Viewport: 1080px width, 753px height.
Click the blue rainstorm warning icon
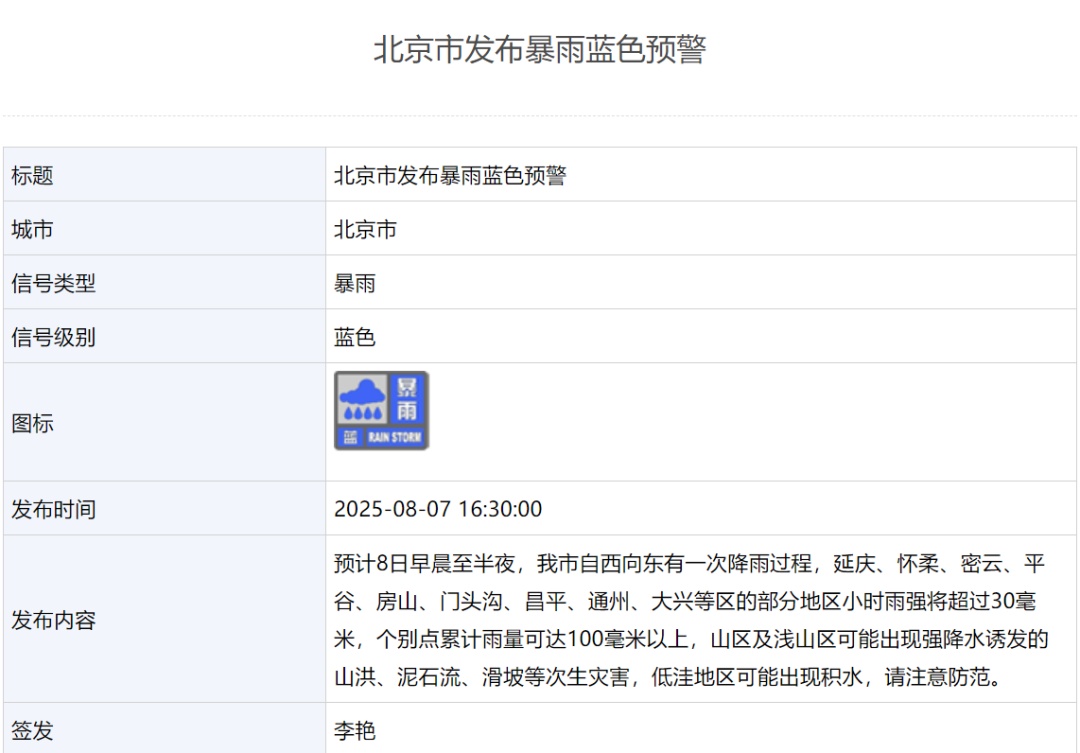[x=382, y=410]
